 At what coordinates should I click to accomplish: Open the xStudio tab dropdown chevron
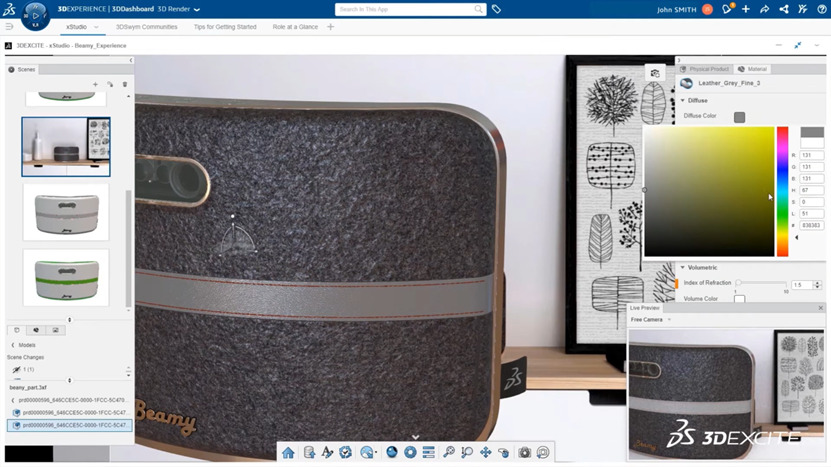tap(96, 27)
